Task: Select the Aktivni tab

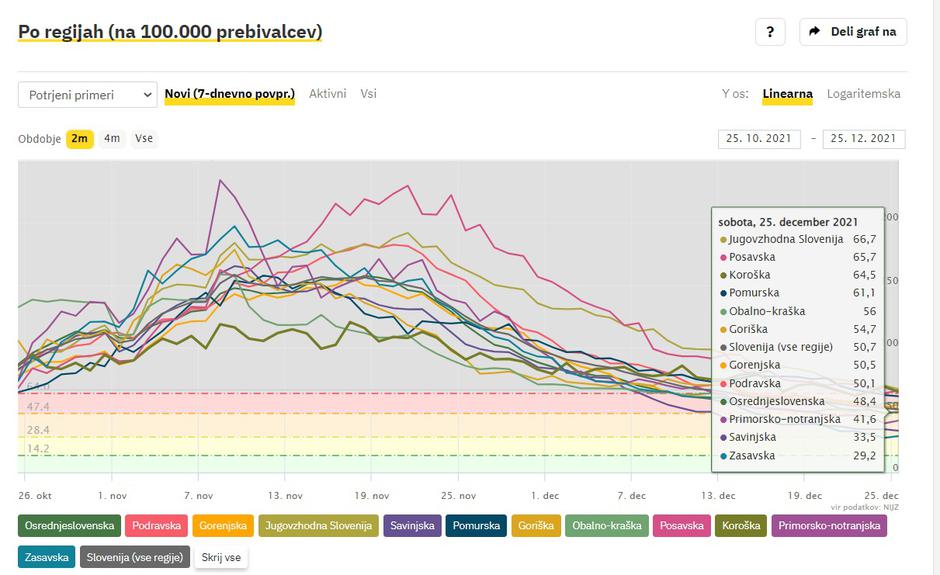Action: [327, 94]
